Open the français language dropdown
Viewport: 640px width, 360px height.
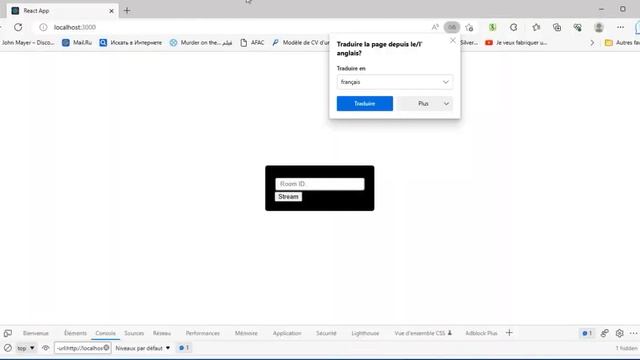point(395,82)
